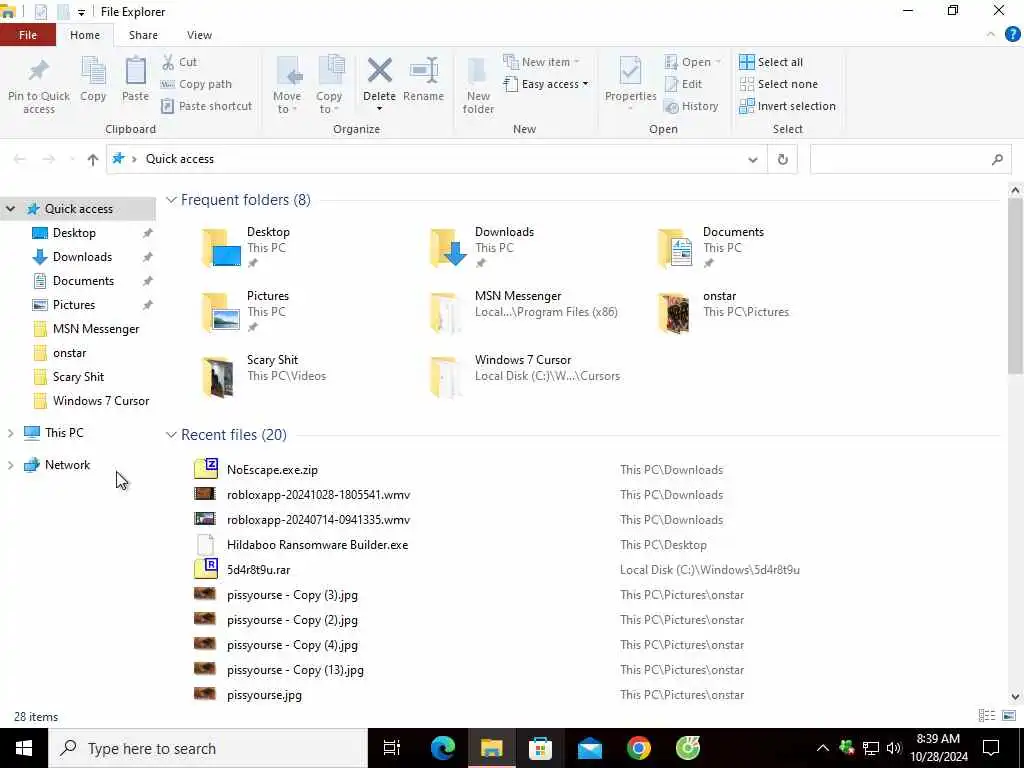
Task: Switch to the Home ribbon tab
Action: (x=85, y=35)
